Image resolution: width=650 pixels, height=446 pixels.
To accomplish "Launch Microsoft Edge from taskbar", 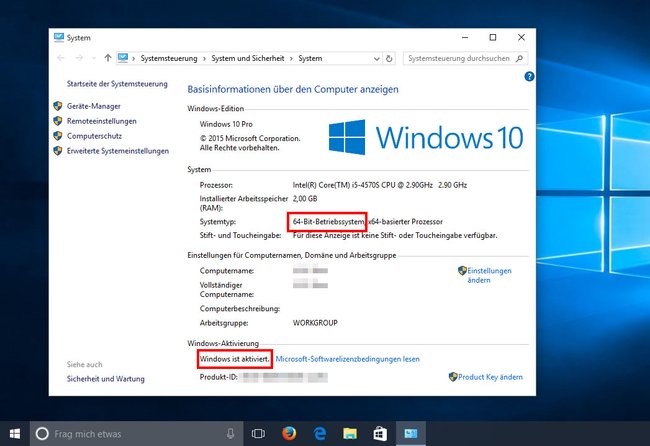I will pos(320,434).
